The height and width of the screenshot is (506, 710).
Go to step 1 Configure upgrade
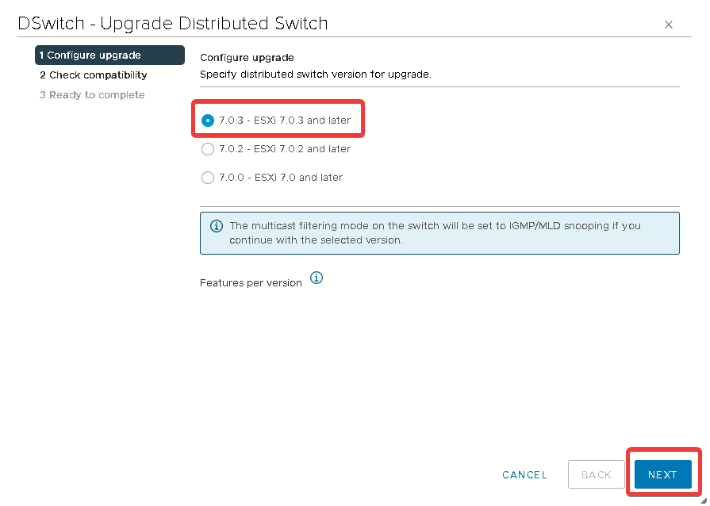110,55
